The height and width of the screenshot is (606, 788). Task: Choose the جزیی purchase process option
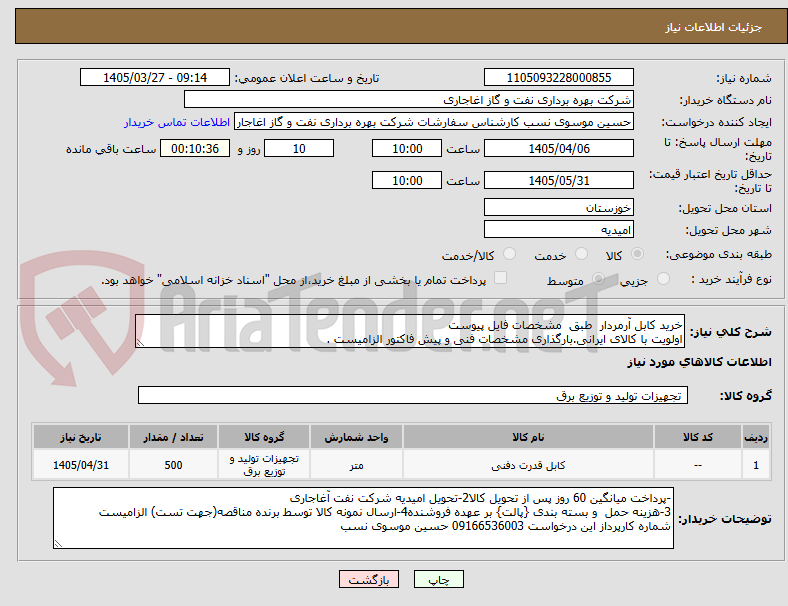(x=663, y=279)
